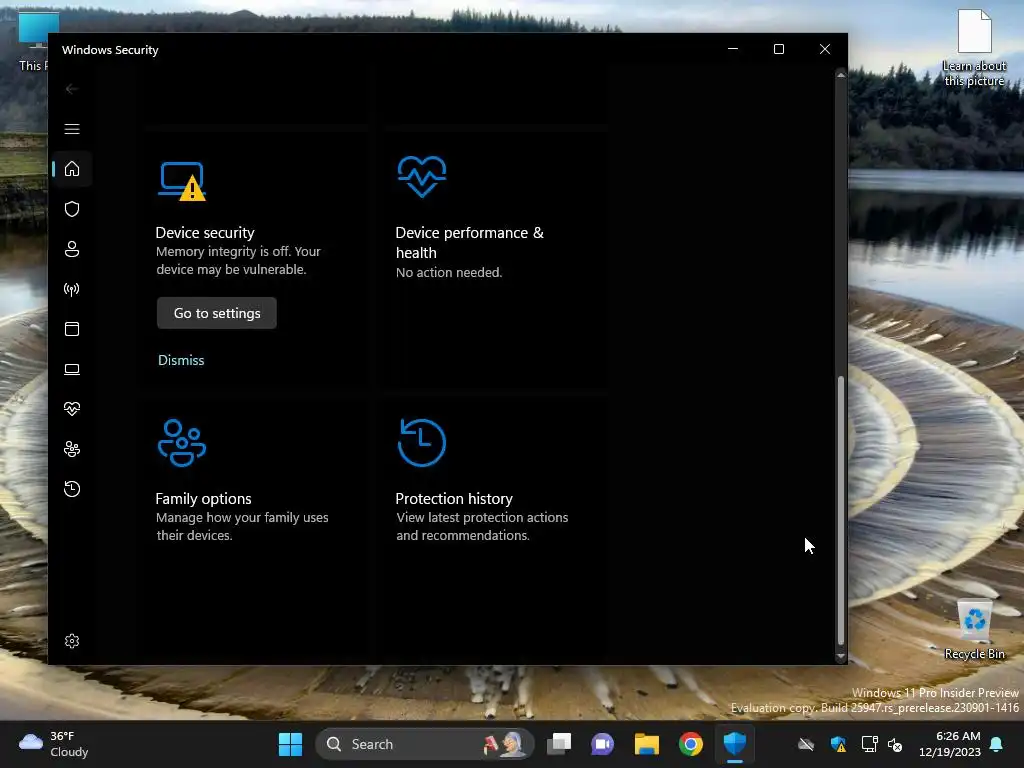
Task: Open Virus & threat protection shield icon
Action: pos(72,209)
